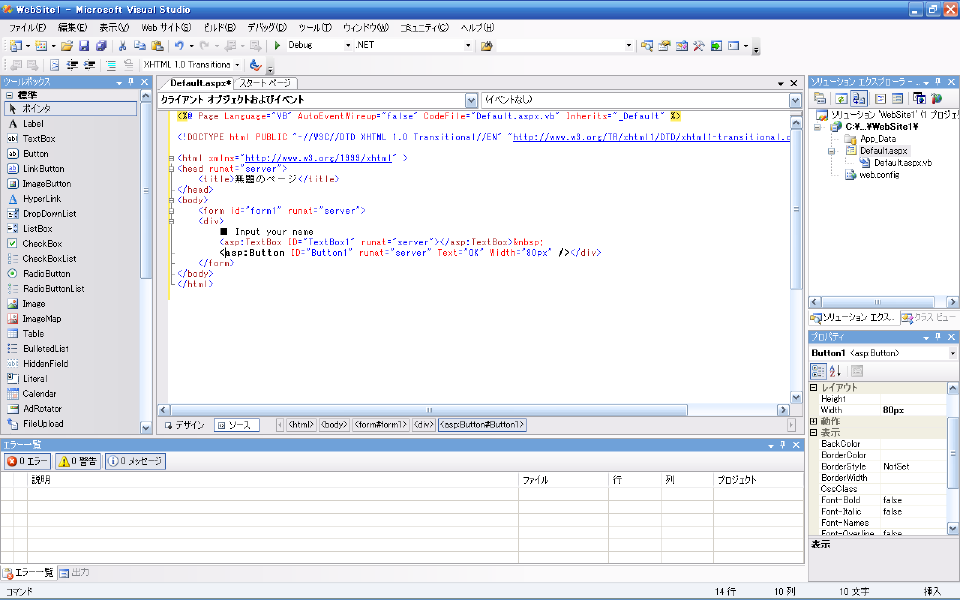The height and width of the screenshot is (600, 960).
Task: Open the XHTML 1.0 Transitional validation dropdown
Action: [x=238, y=65]
